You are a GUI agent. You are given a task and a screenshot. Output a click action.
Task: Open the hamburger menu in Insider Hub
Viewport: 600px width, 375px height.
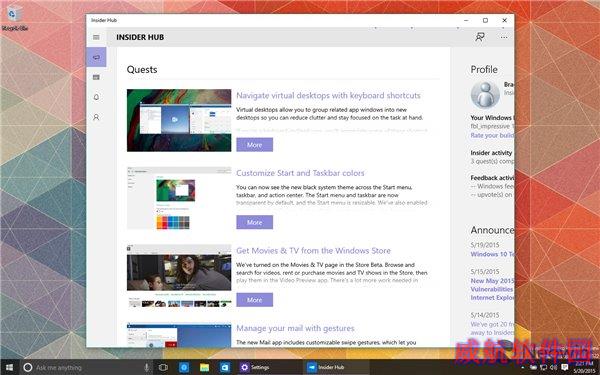point(96,37)
